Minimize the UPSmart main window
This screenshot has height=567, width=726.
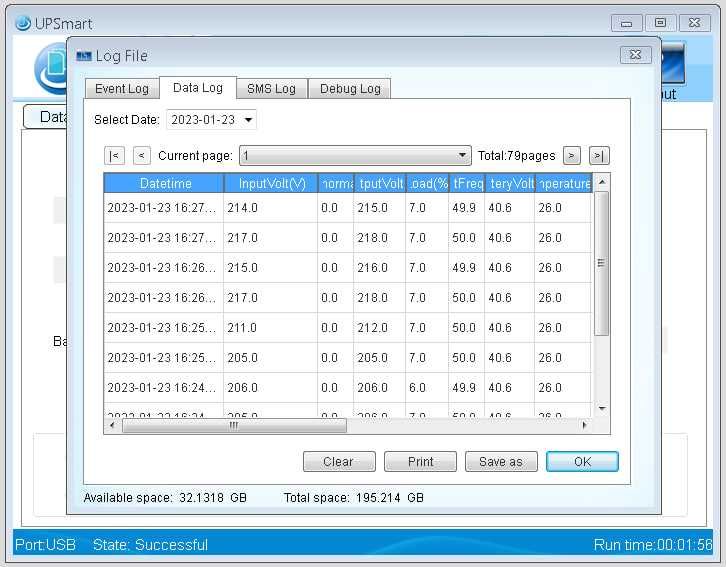coord(626,23)
